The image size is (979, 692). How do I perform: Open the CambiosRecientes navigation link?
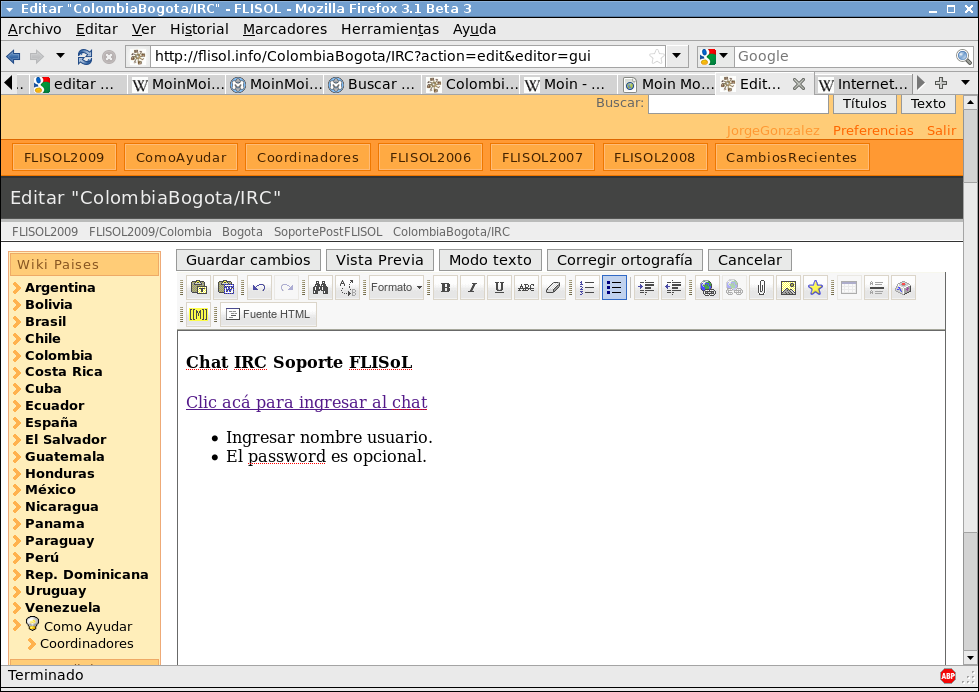791,157
